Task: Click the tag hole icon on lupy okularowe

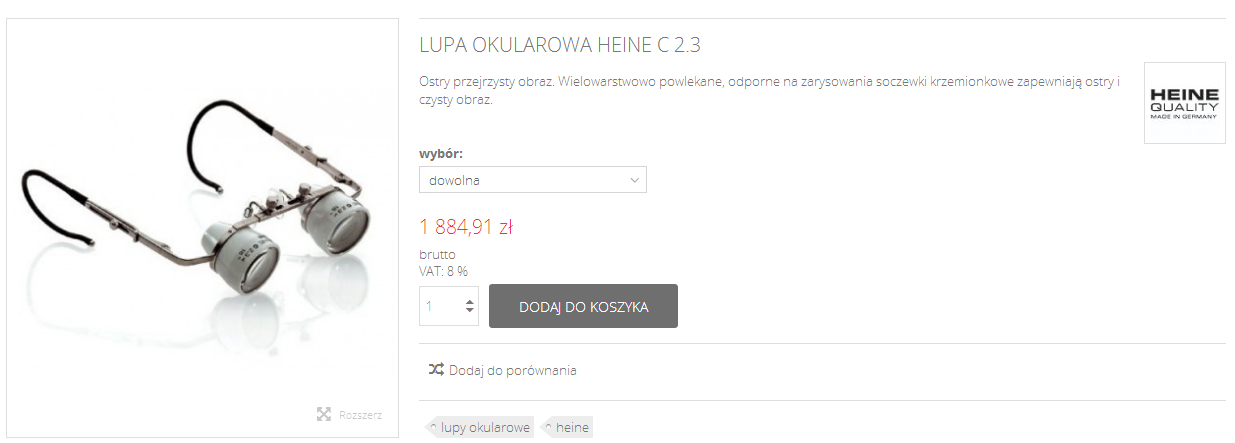Action: pyautogui.click(x=433, y=428)
